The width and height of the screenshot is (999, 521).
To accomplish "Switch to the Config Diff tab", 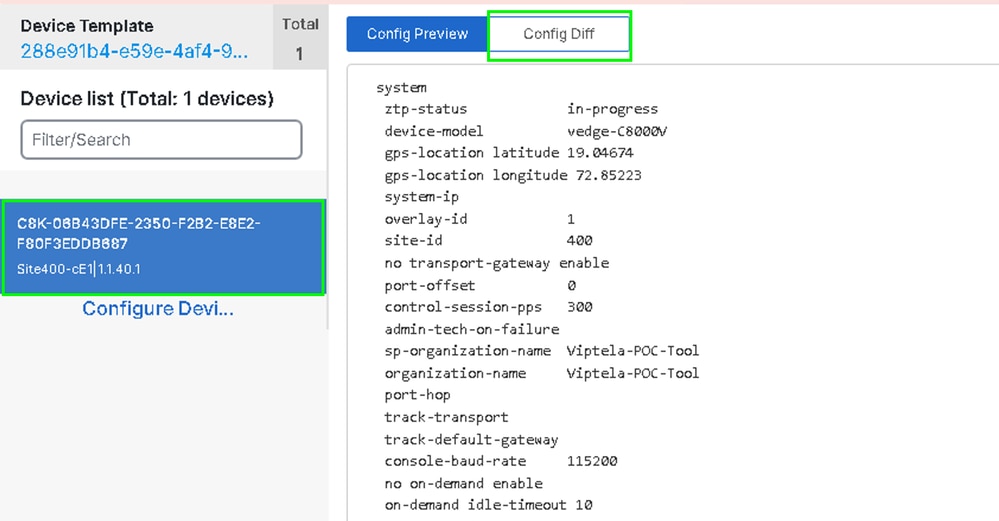I will coord(559,34).
